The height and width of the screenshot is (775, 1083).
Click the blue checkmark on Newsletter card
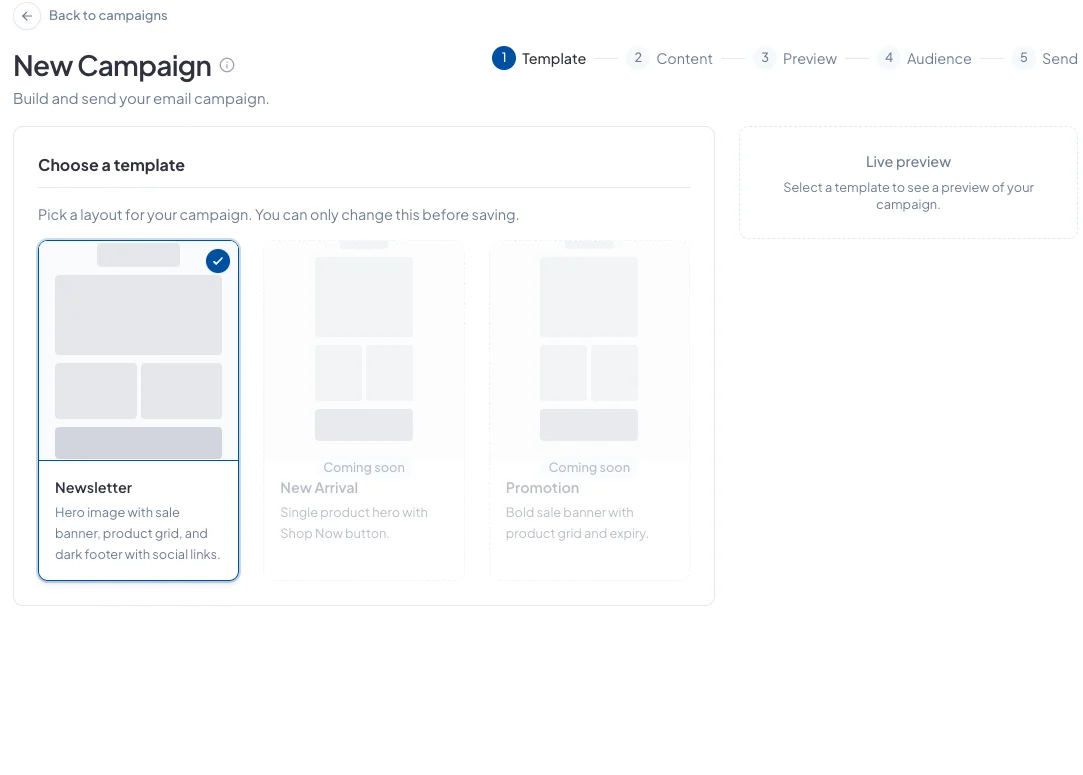point(218,261)
